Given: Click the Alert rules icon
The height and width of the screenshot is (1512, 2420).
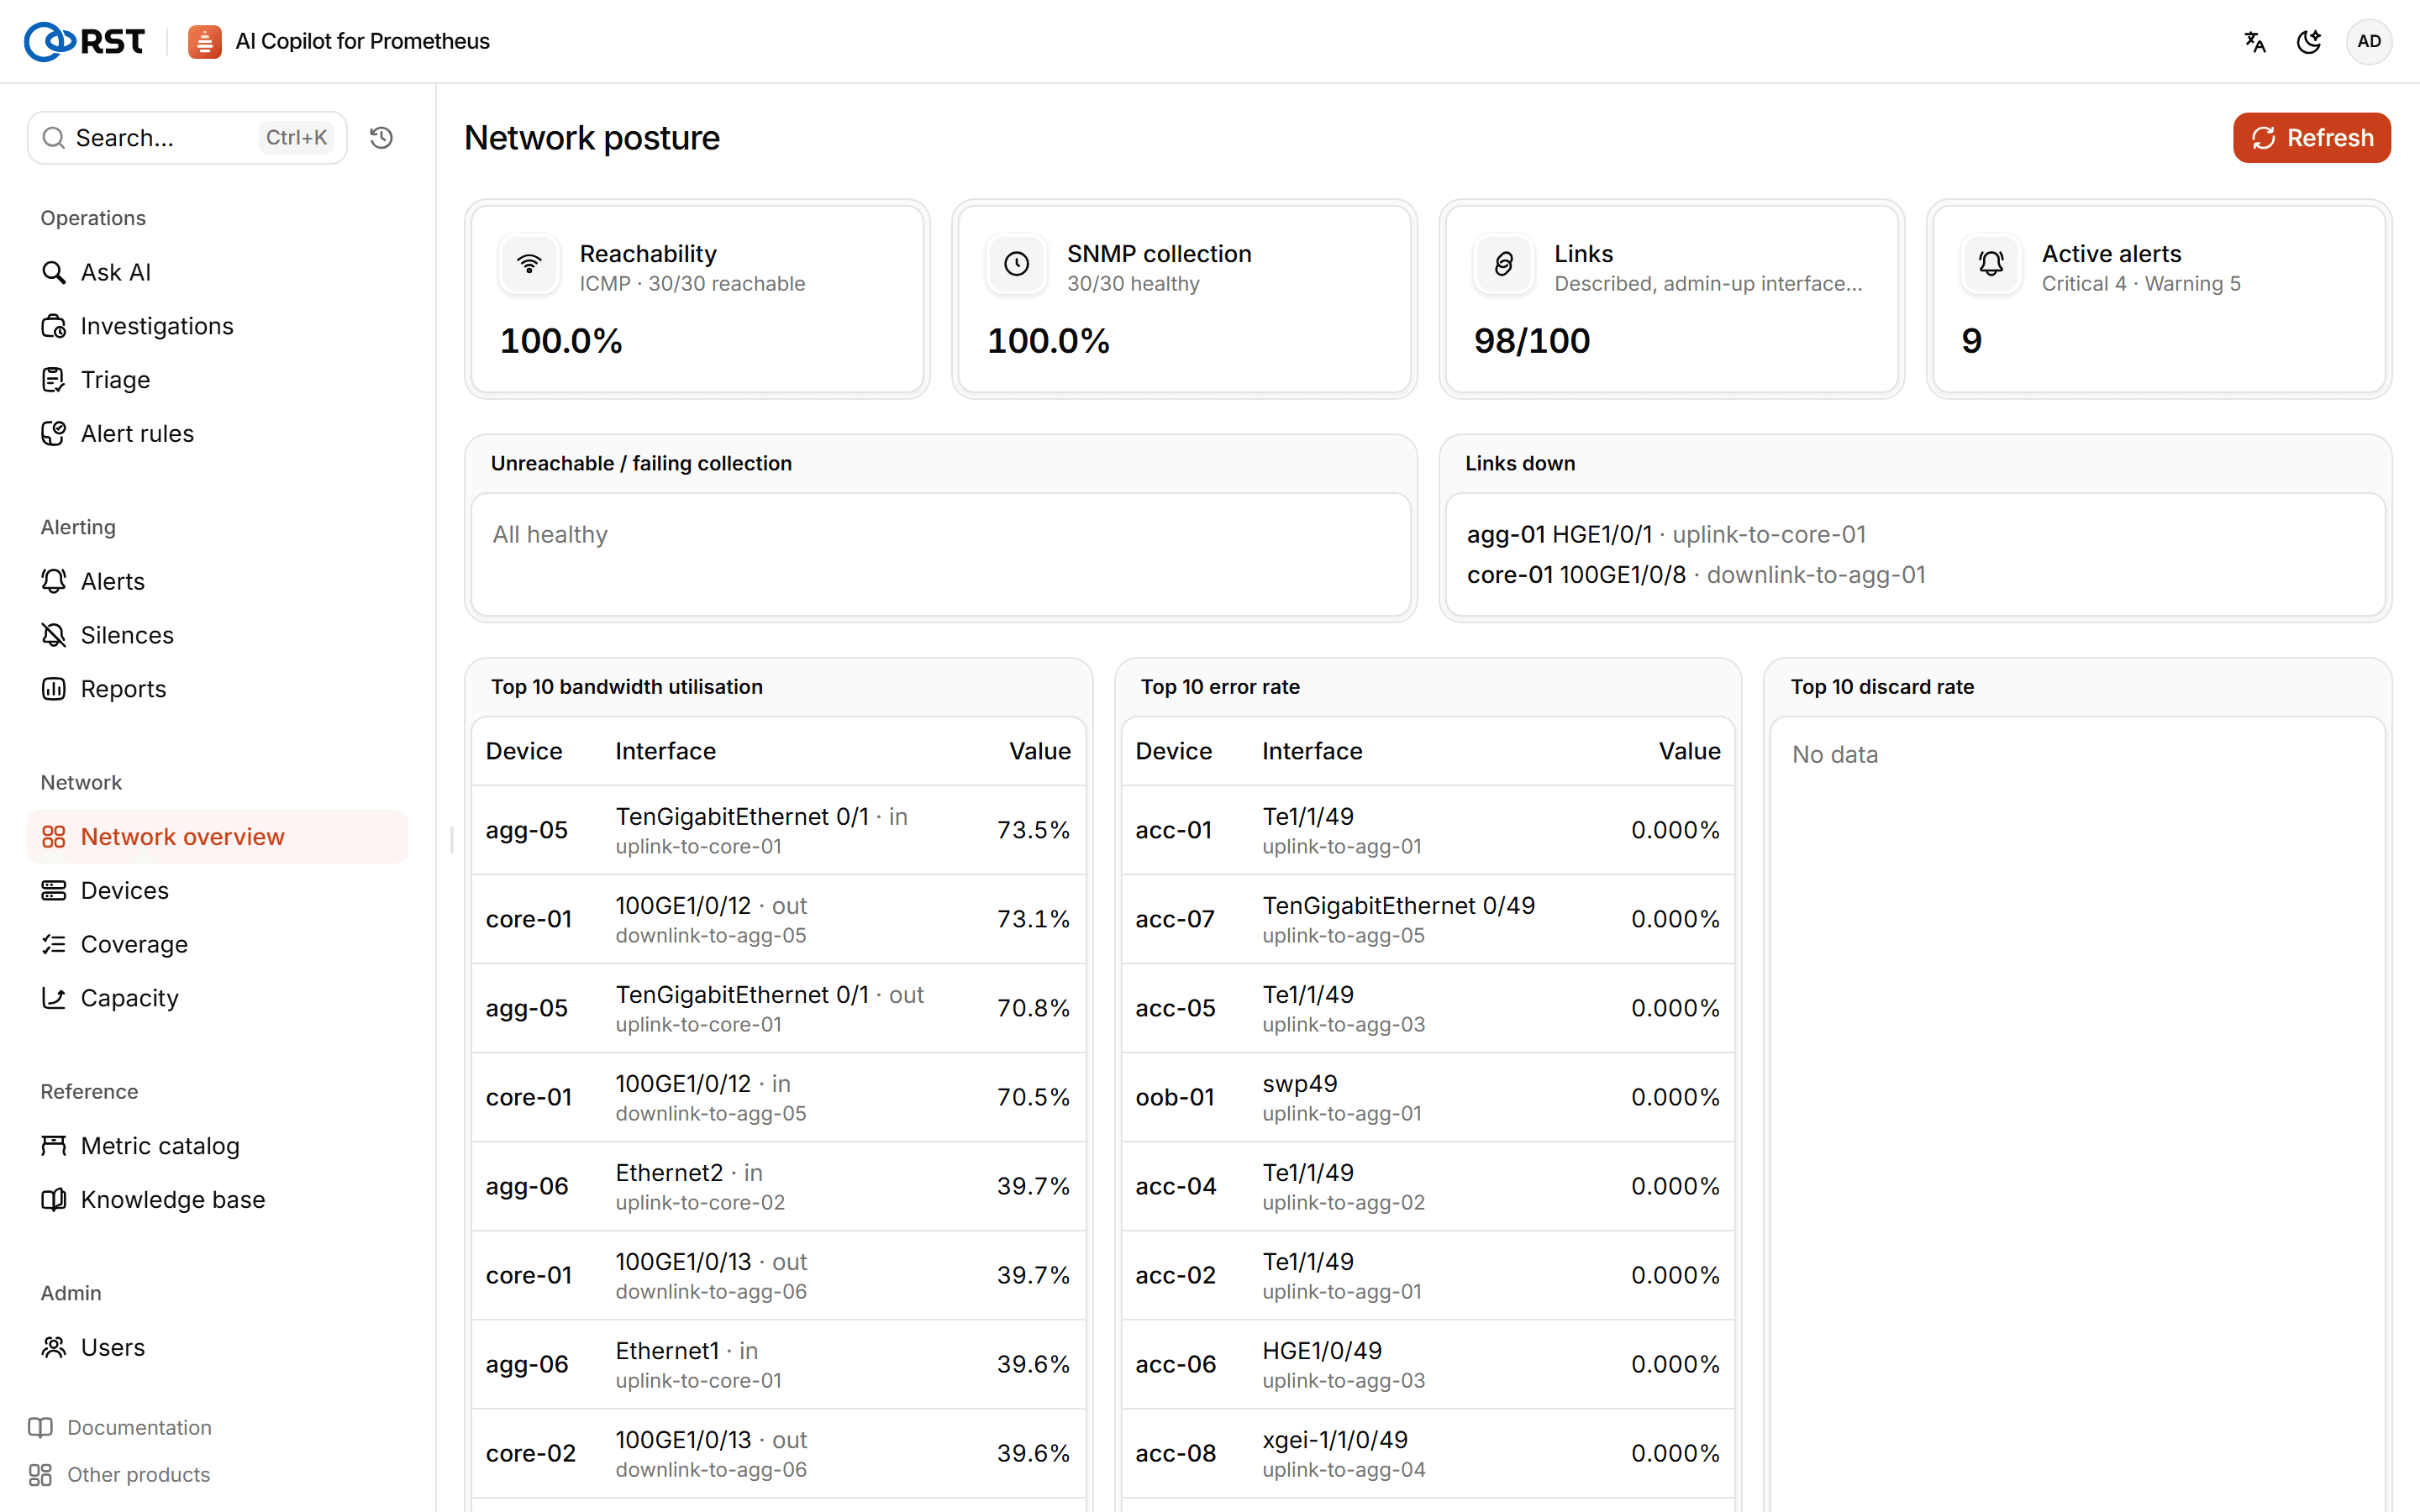Looking at the screenshot, I should point(54,433).
